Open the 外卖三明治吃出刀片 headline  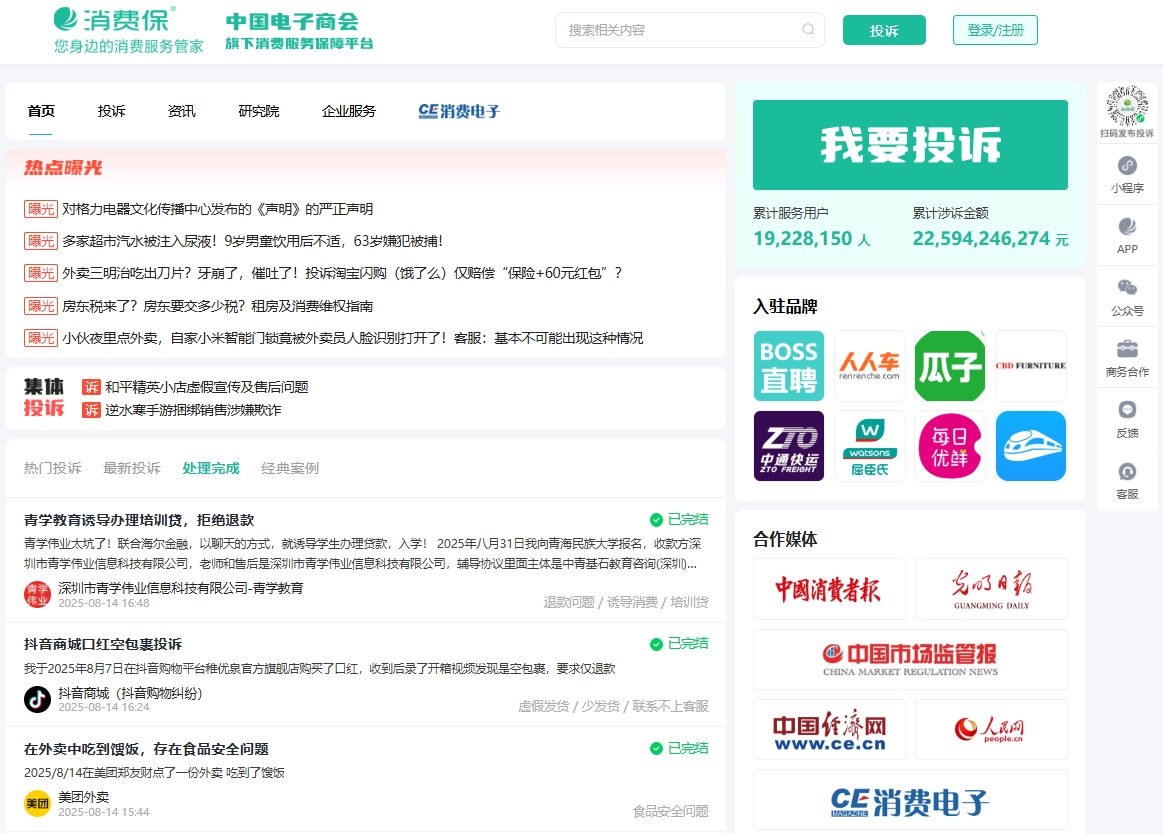pos(342,273)
